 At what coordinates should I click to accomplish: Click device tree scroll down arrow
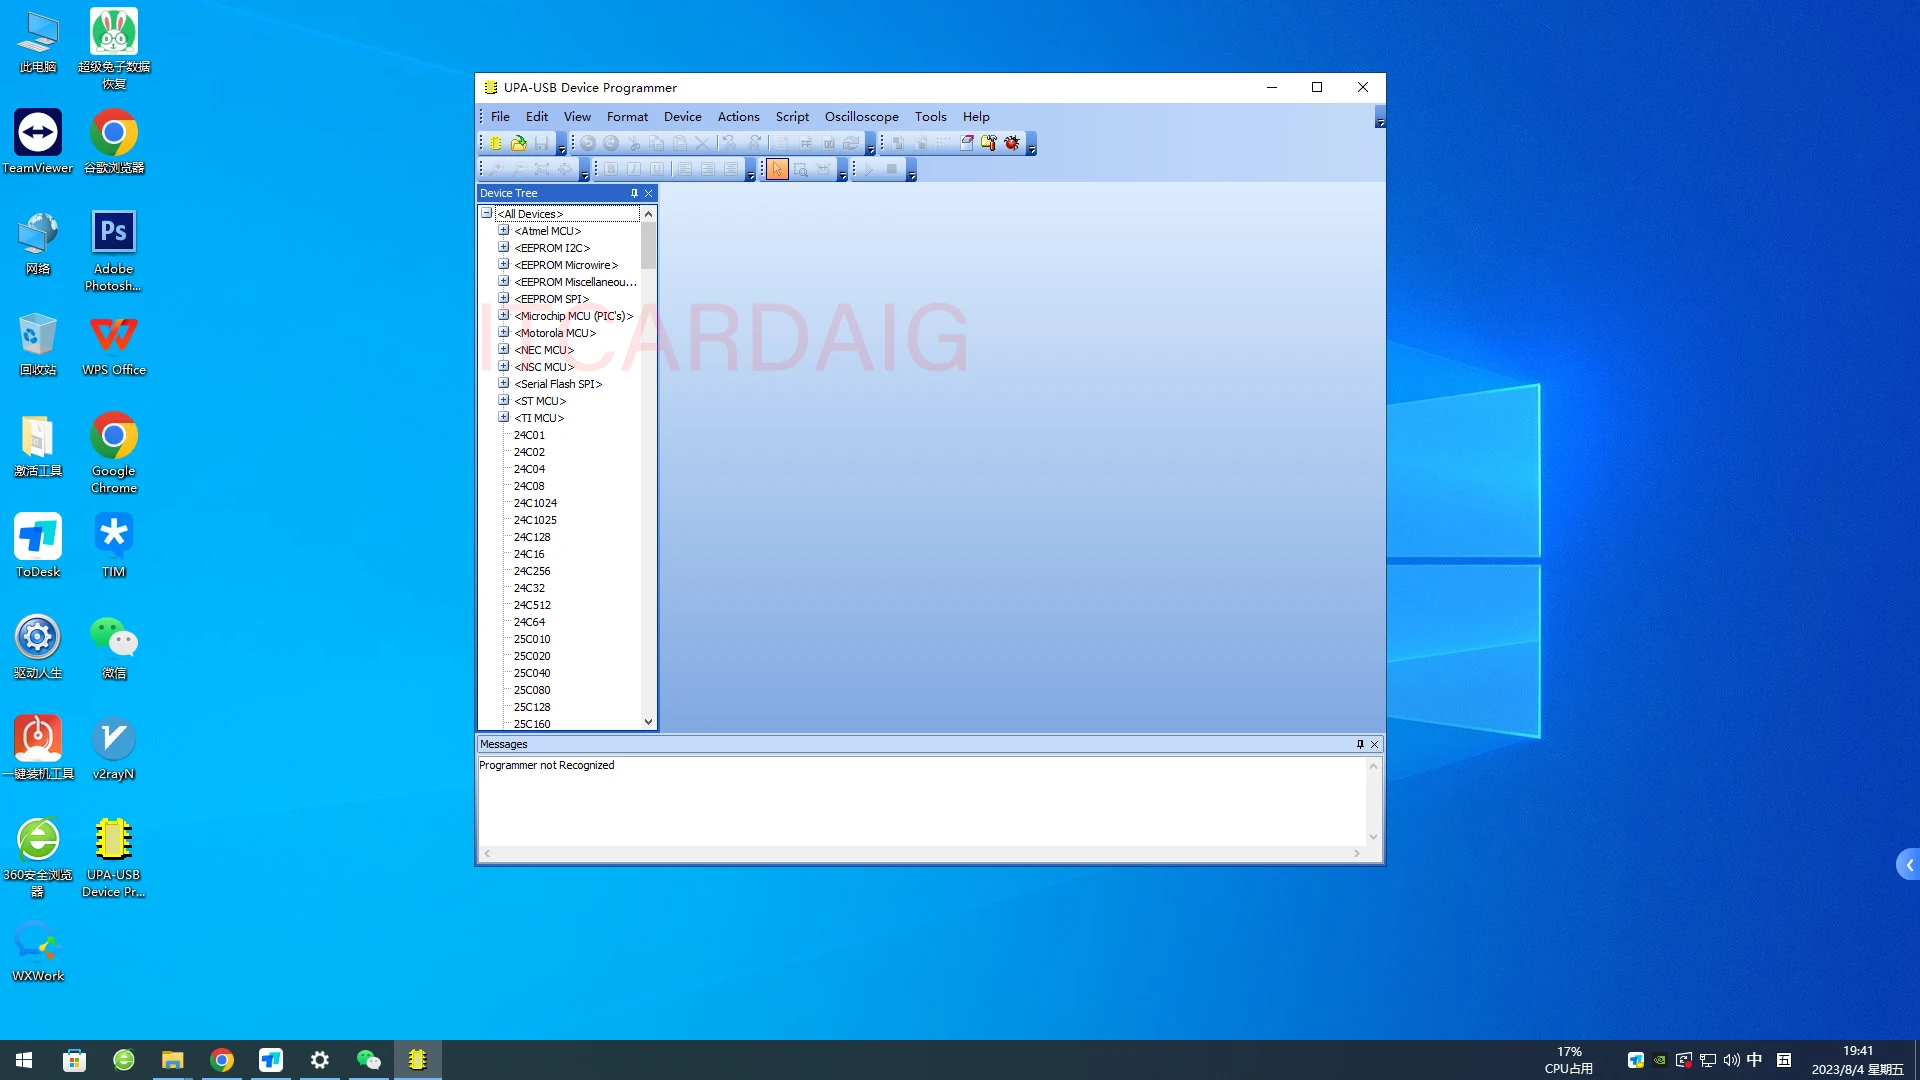tap(648, 721)
